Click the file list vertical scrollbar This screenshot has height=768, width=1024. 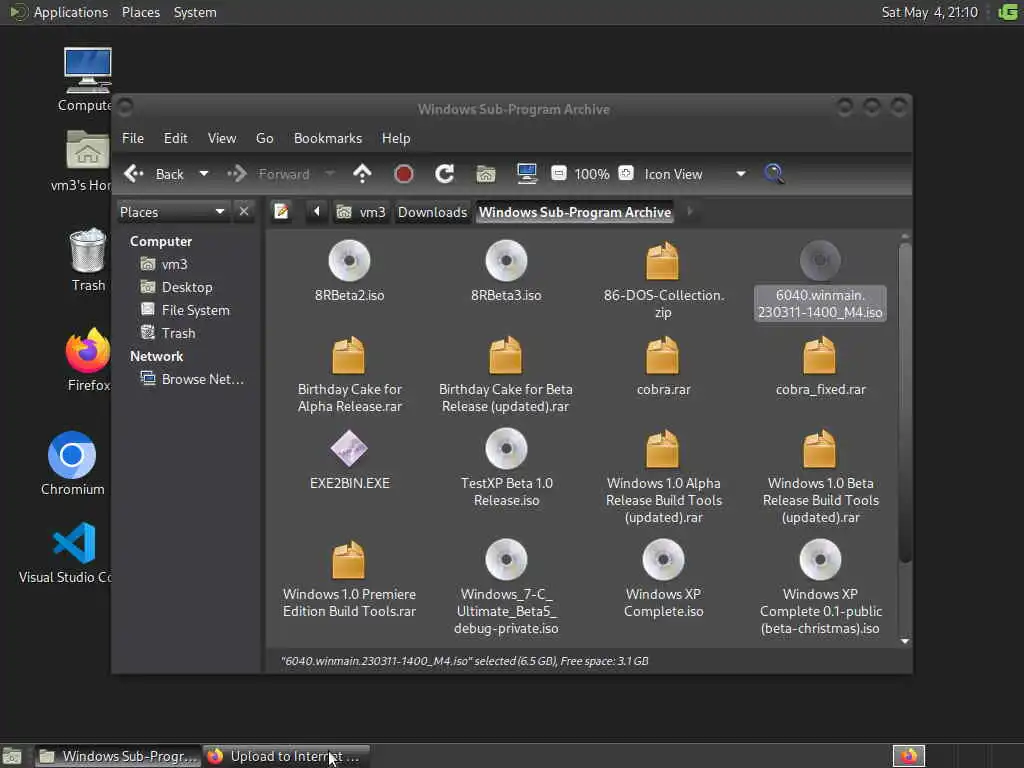point(904,402)
